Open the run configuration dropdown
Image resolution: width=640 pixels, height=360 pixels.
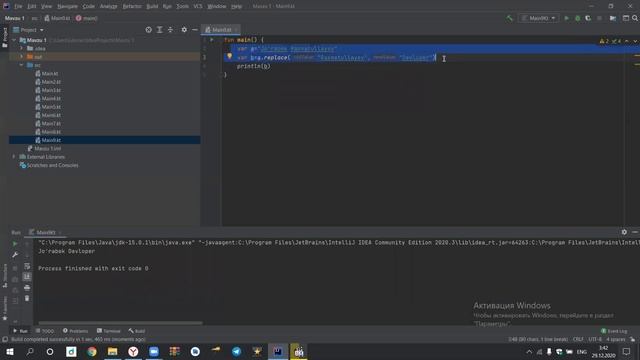pos(539,18)
